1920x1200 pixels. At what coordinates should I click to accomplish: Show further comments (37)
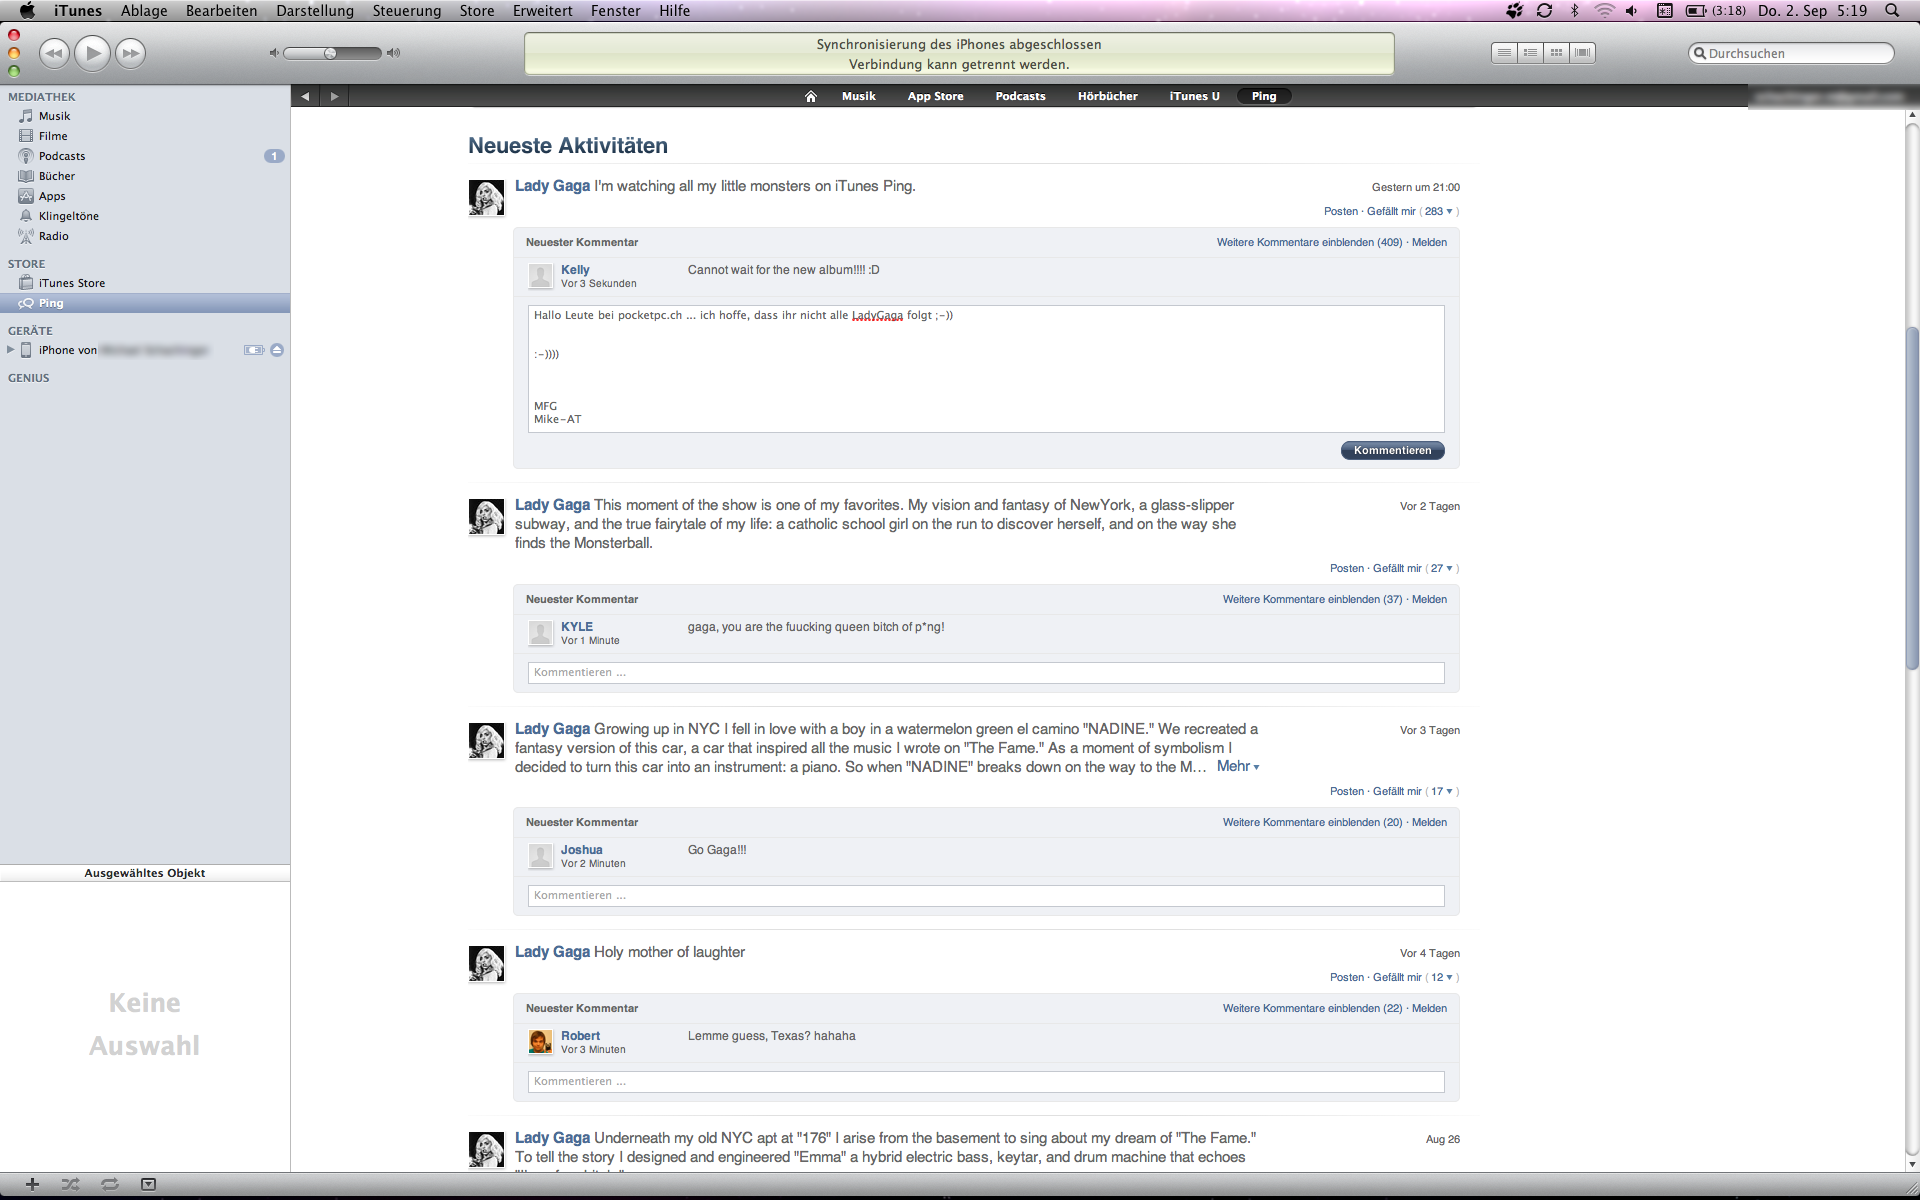(x=1312, y=599)
